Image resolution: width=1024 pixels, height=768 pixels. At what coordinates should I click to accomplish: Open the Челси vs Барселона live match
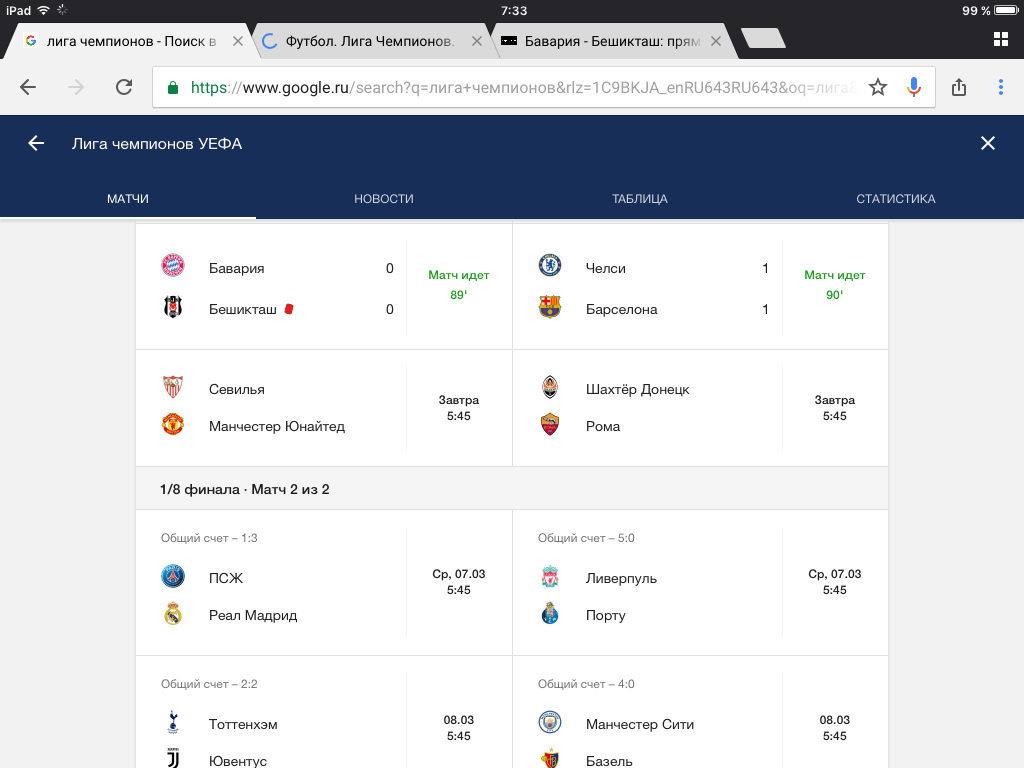click(x=700, y=288)
